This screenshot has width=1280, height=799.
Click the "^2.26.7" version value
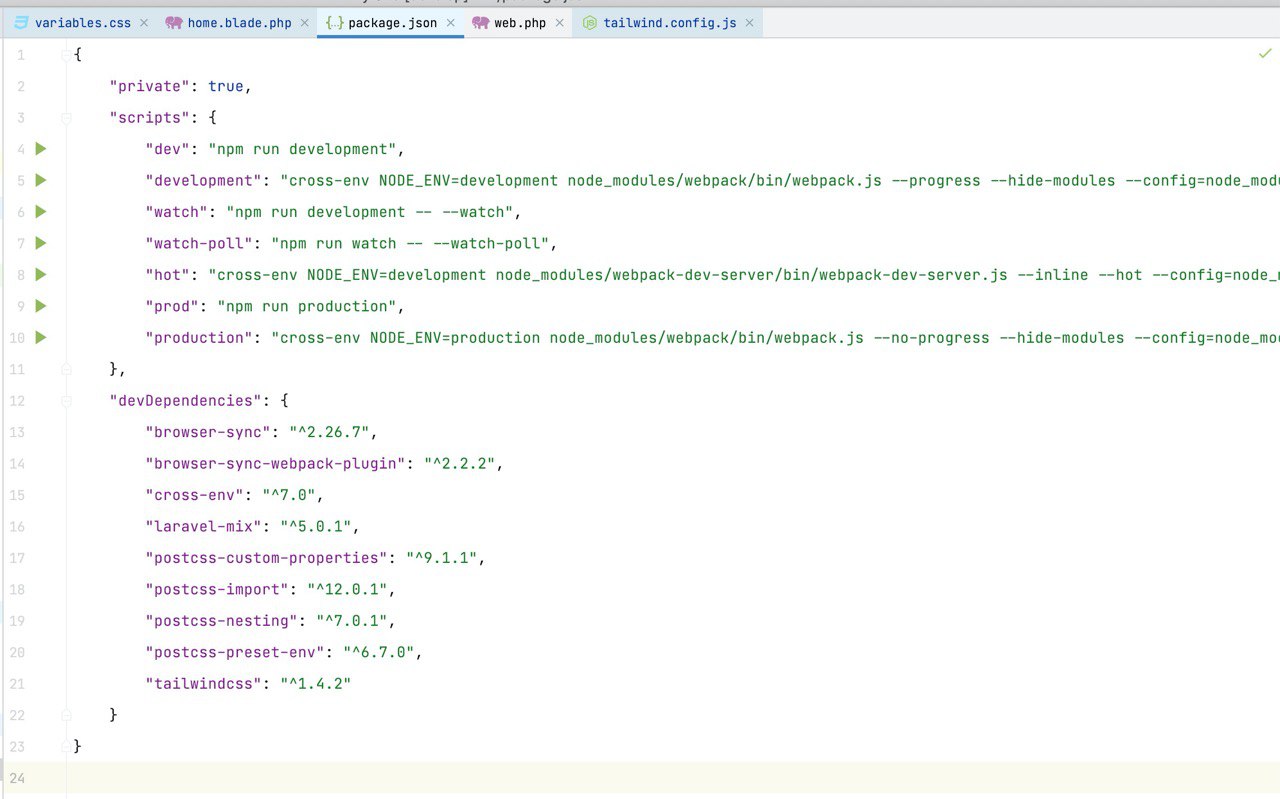[x=330, y=432]
